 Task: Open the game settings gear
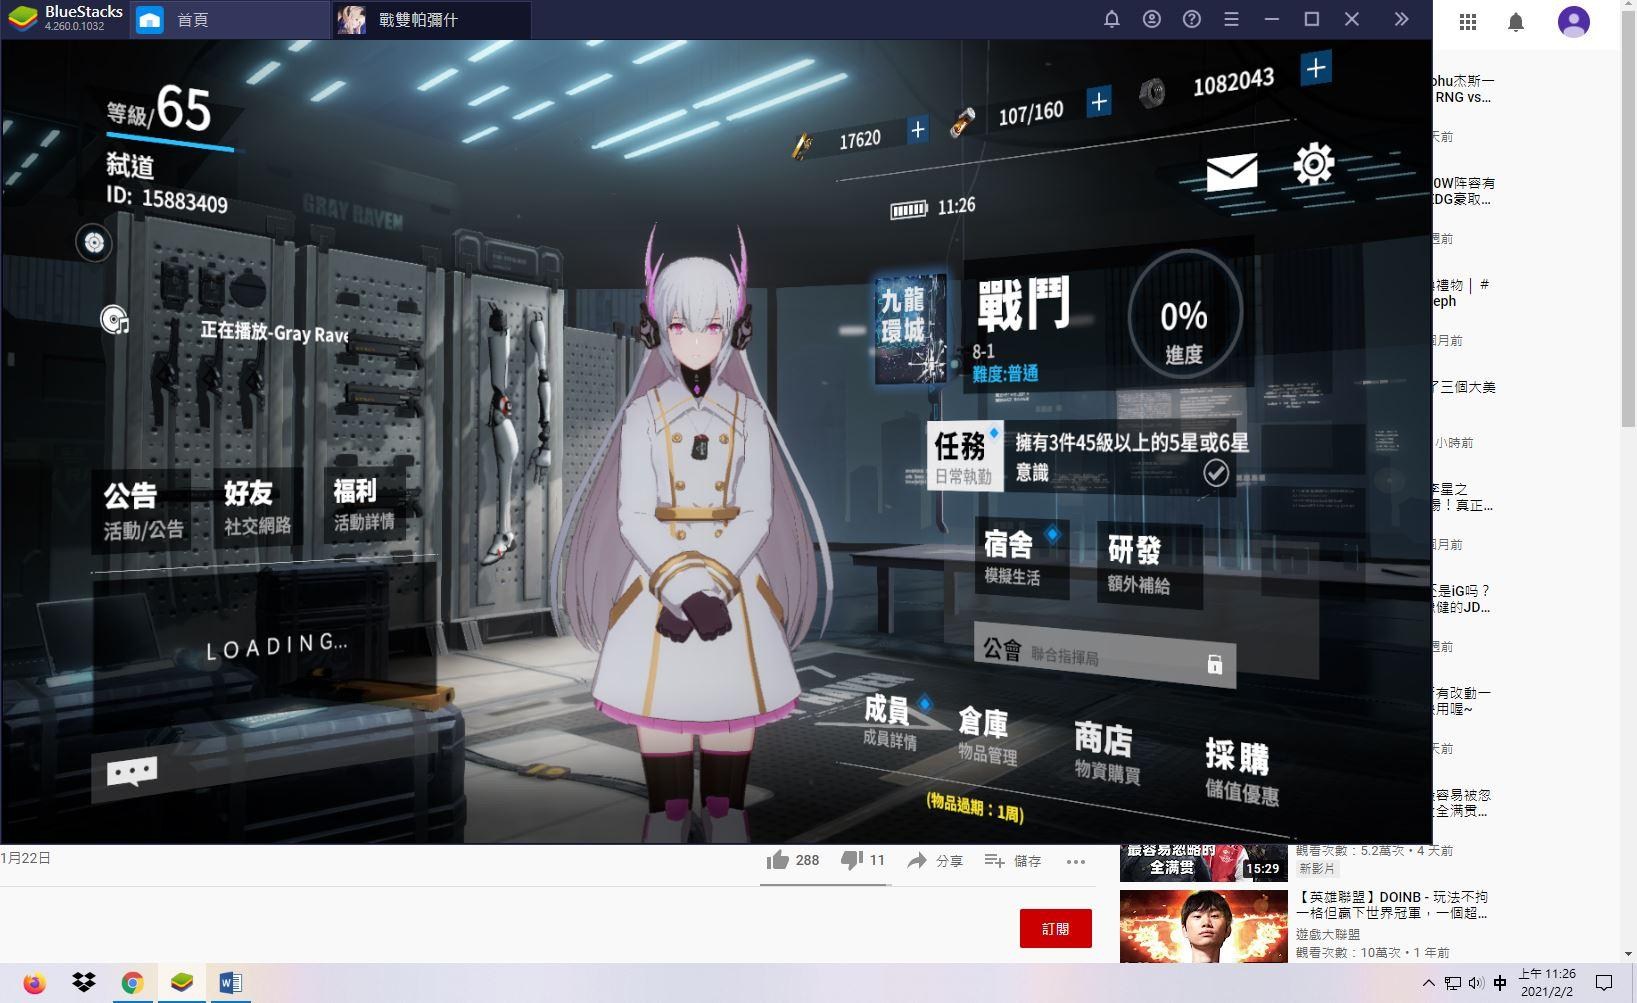point(1314,164)
